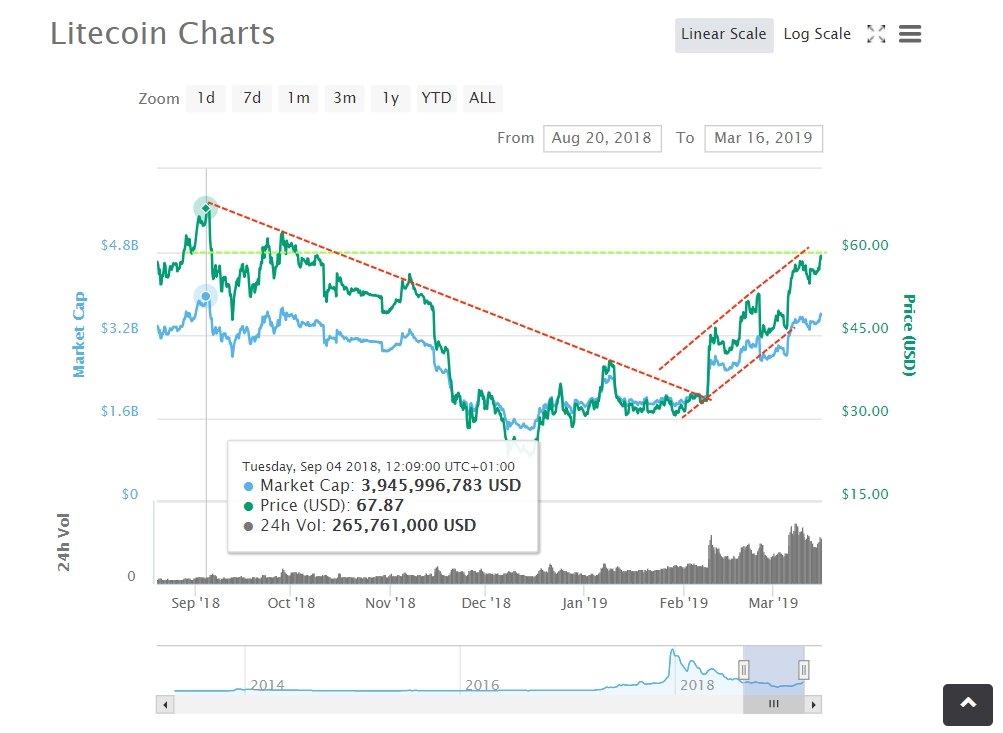Click the $1.6B market cap label
This screenshot has width=1003, height=733.
coord(120,411)
